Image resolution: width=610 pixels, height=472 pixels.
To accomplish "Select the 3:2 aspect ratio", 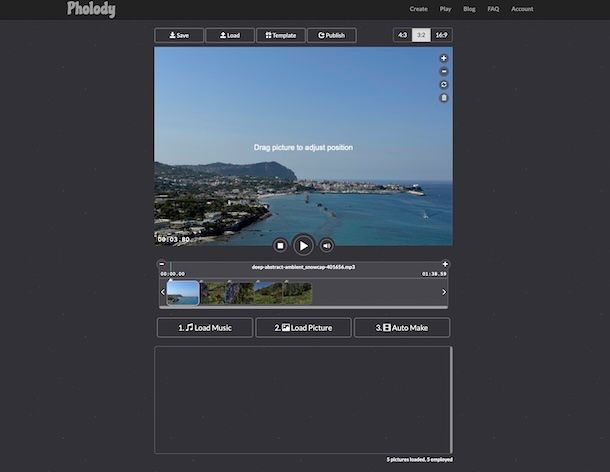I will click(x=421, y=35).
